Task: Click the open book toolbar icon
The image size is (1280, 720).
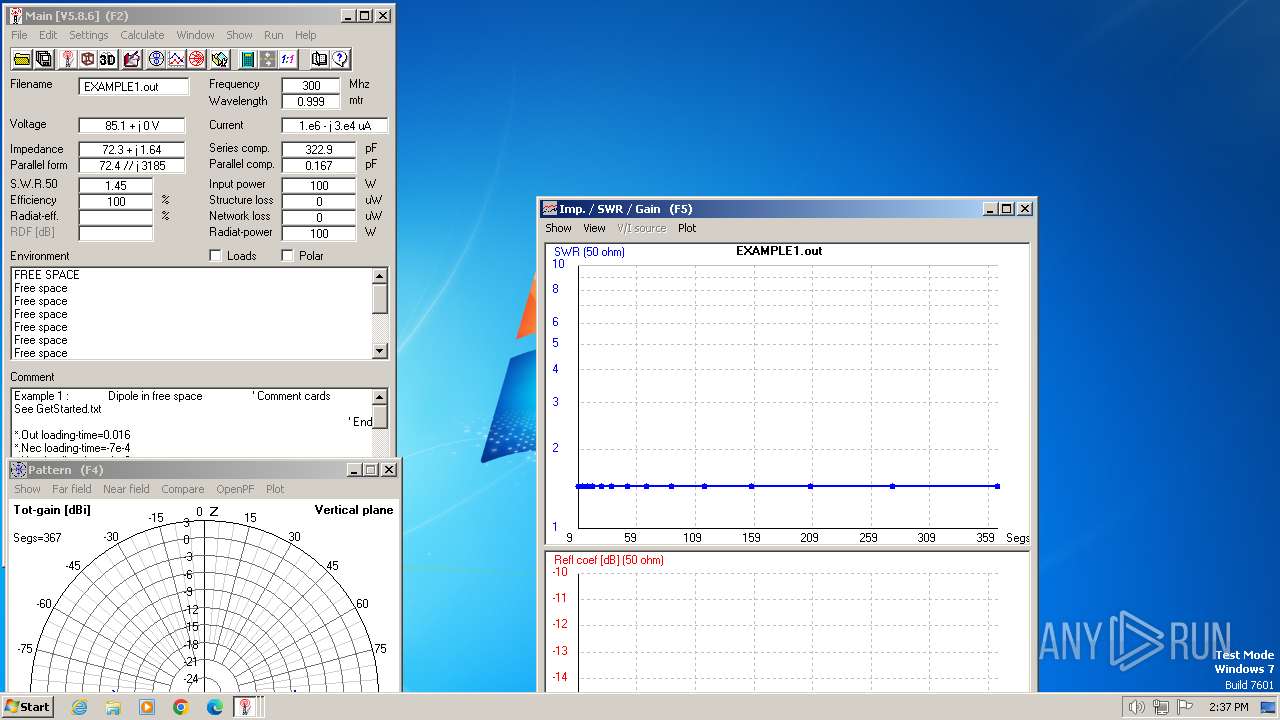Action: [x=319, y=60]
